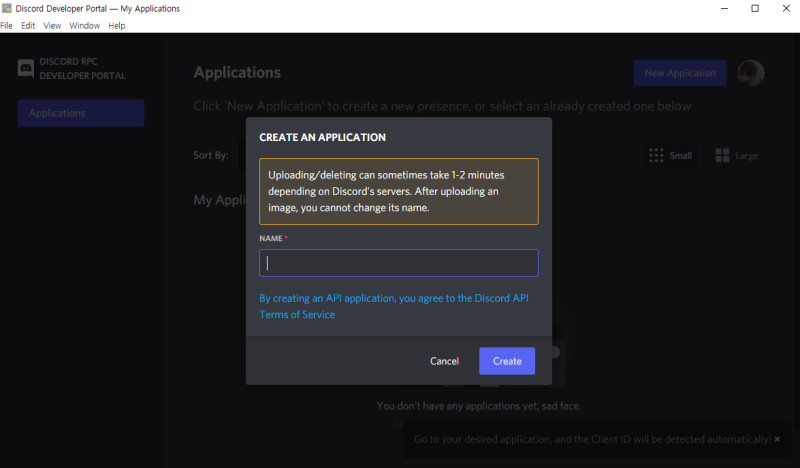Switch to Large grid view

[x=736, y=156]
